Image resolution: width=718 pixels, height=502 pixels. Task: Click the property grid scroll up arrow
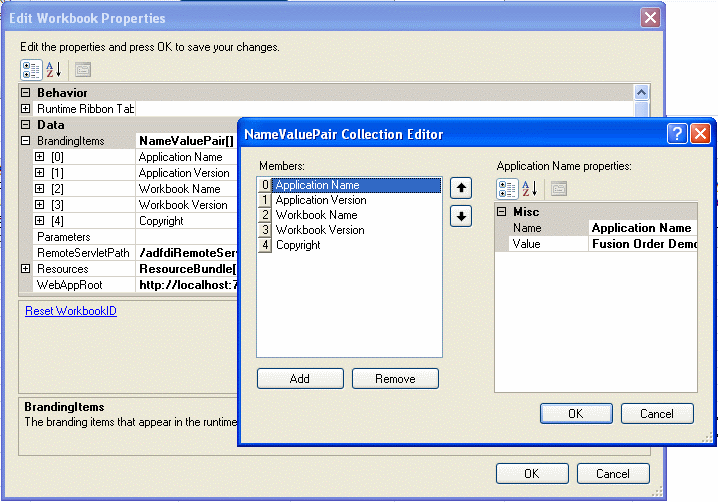[x=642, y=93]
